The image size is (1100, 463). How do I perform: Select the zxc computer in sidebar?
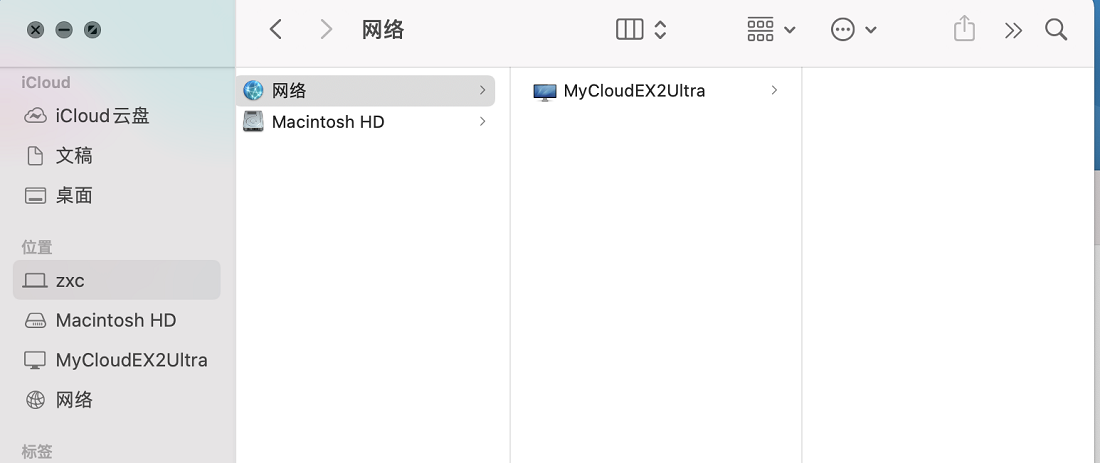[x=116, y=280]
